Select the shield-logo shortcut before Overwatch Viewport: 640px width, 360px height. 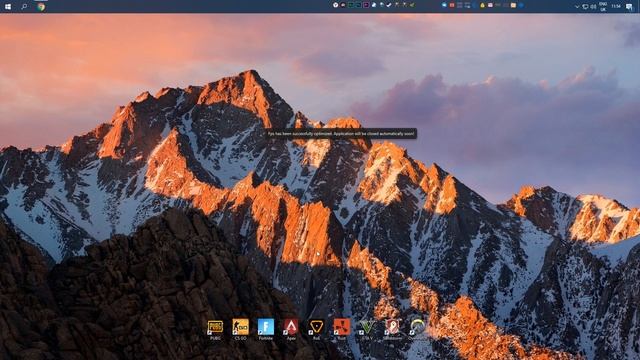click(392, 329)
